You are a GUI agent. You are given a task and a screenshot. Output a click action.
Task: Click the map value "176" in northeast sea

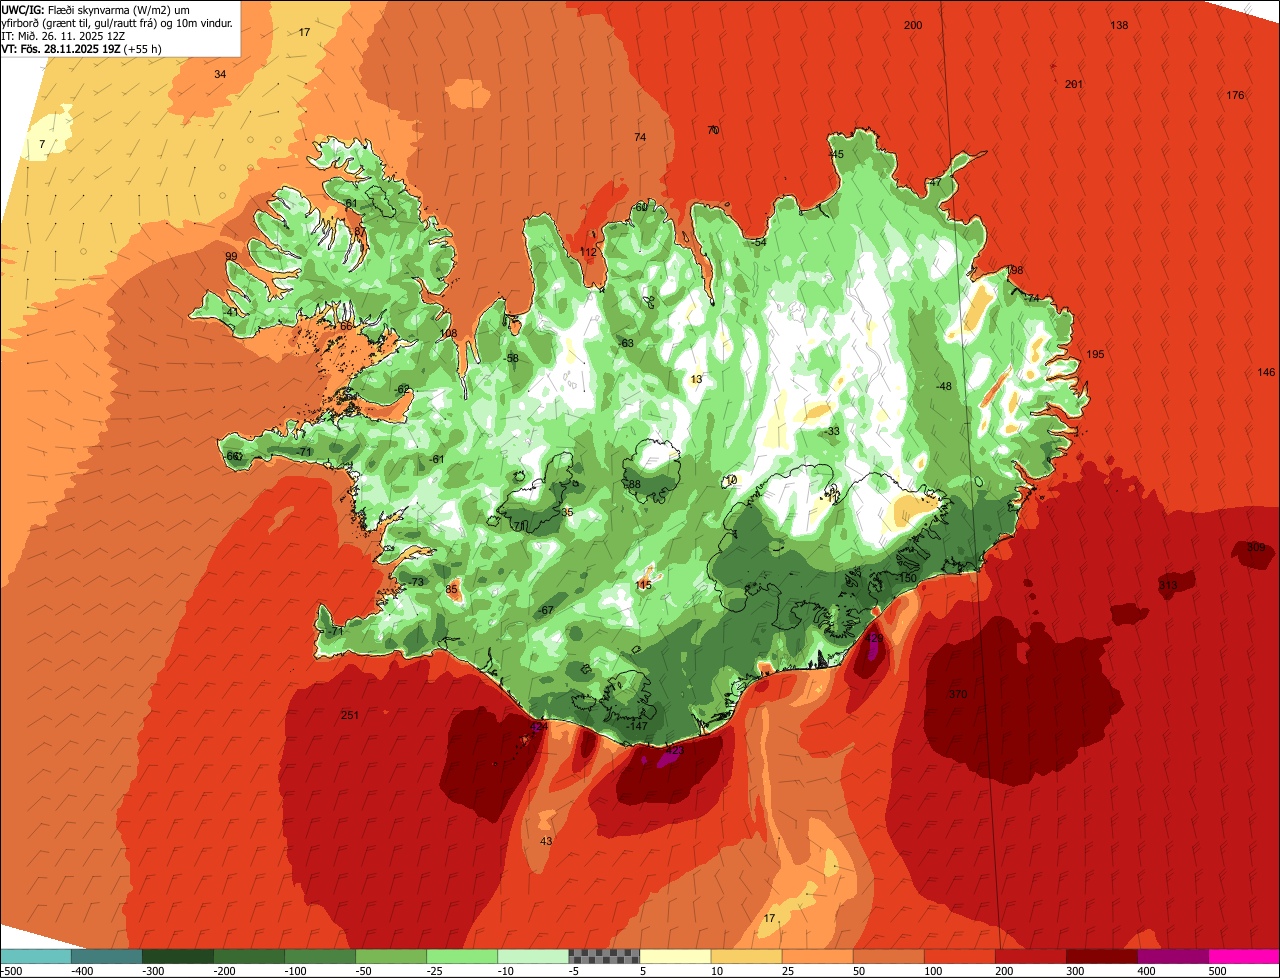[1235, 95]
